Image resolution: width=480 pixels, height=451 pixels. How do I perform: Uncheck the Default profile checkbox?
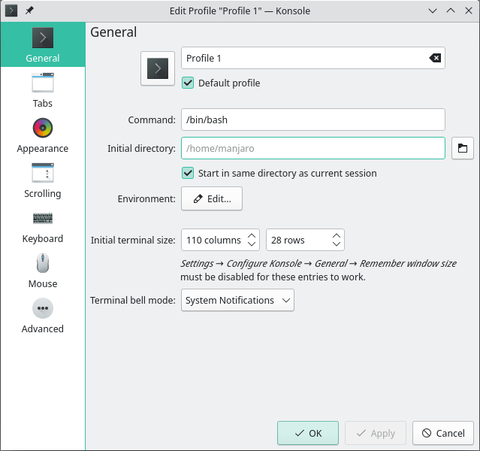tap(188, 83)
